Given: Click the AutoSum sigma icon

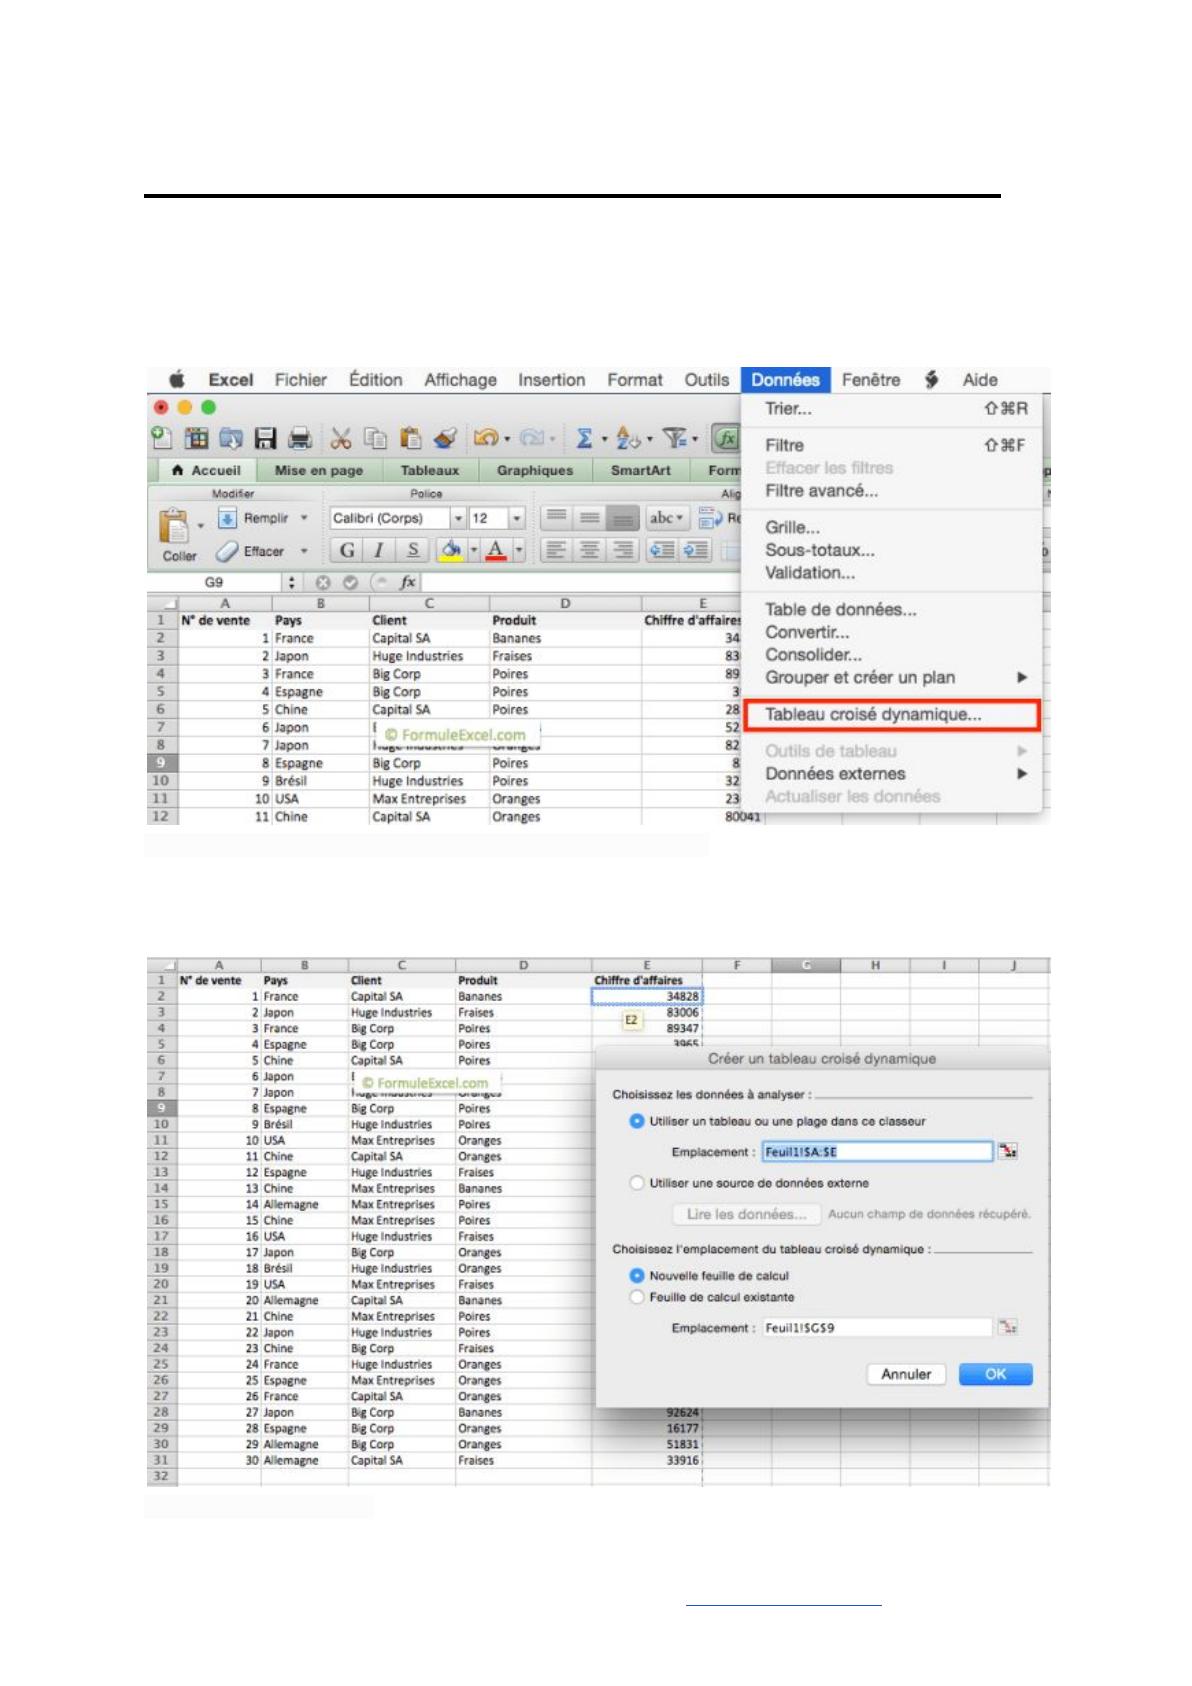Looking at the screenshot, I should (x=584, y=438).
